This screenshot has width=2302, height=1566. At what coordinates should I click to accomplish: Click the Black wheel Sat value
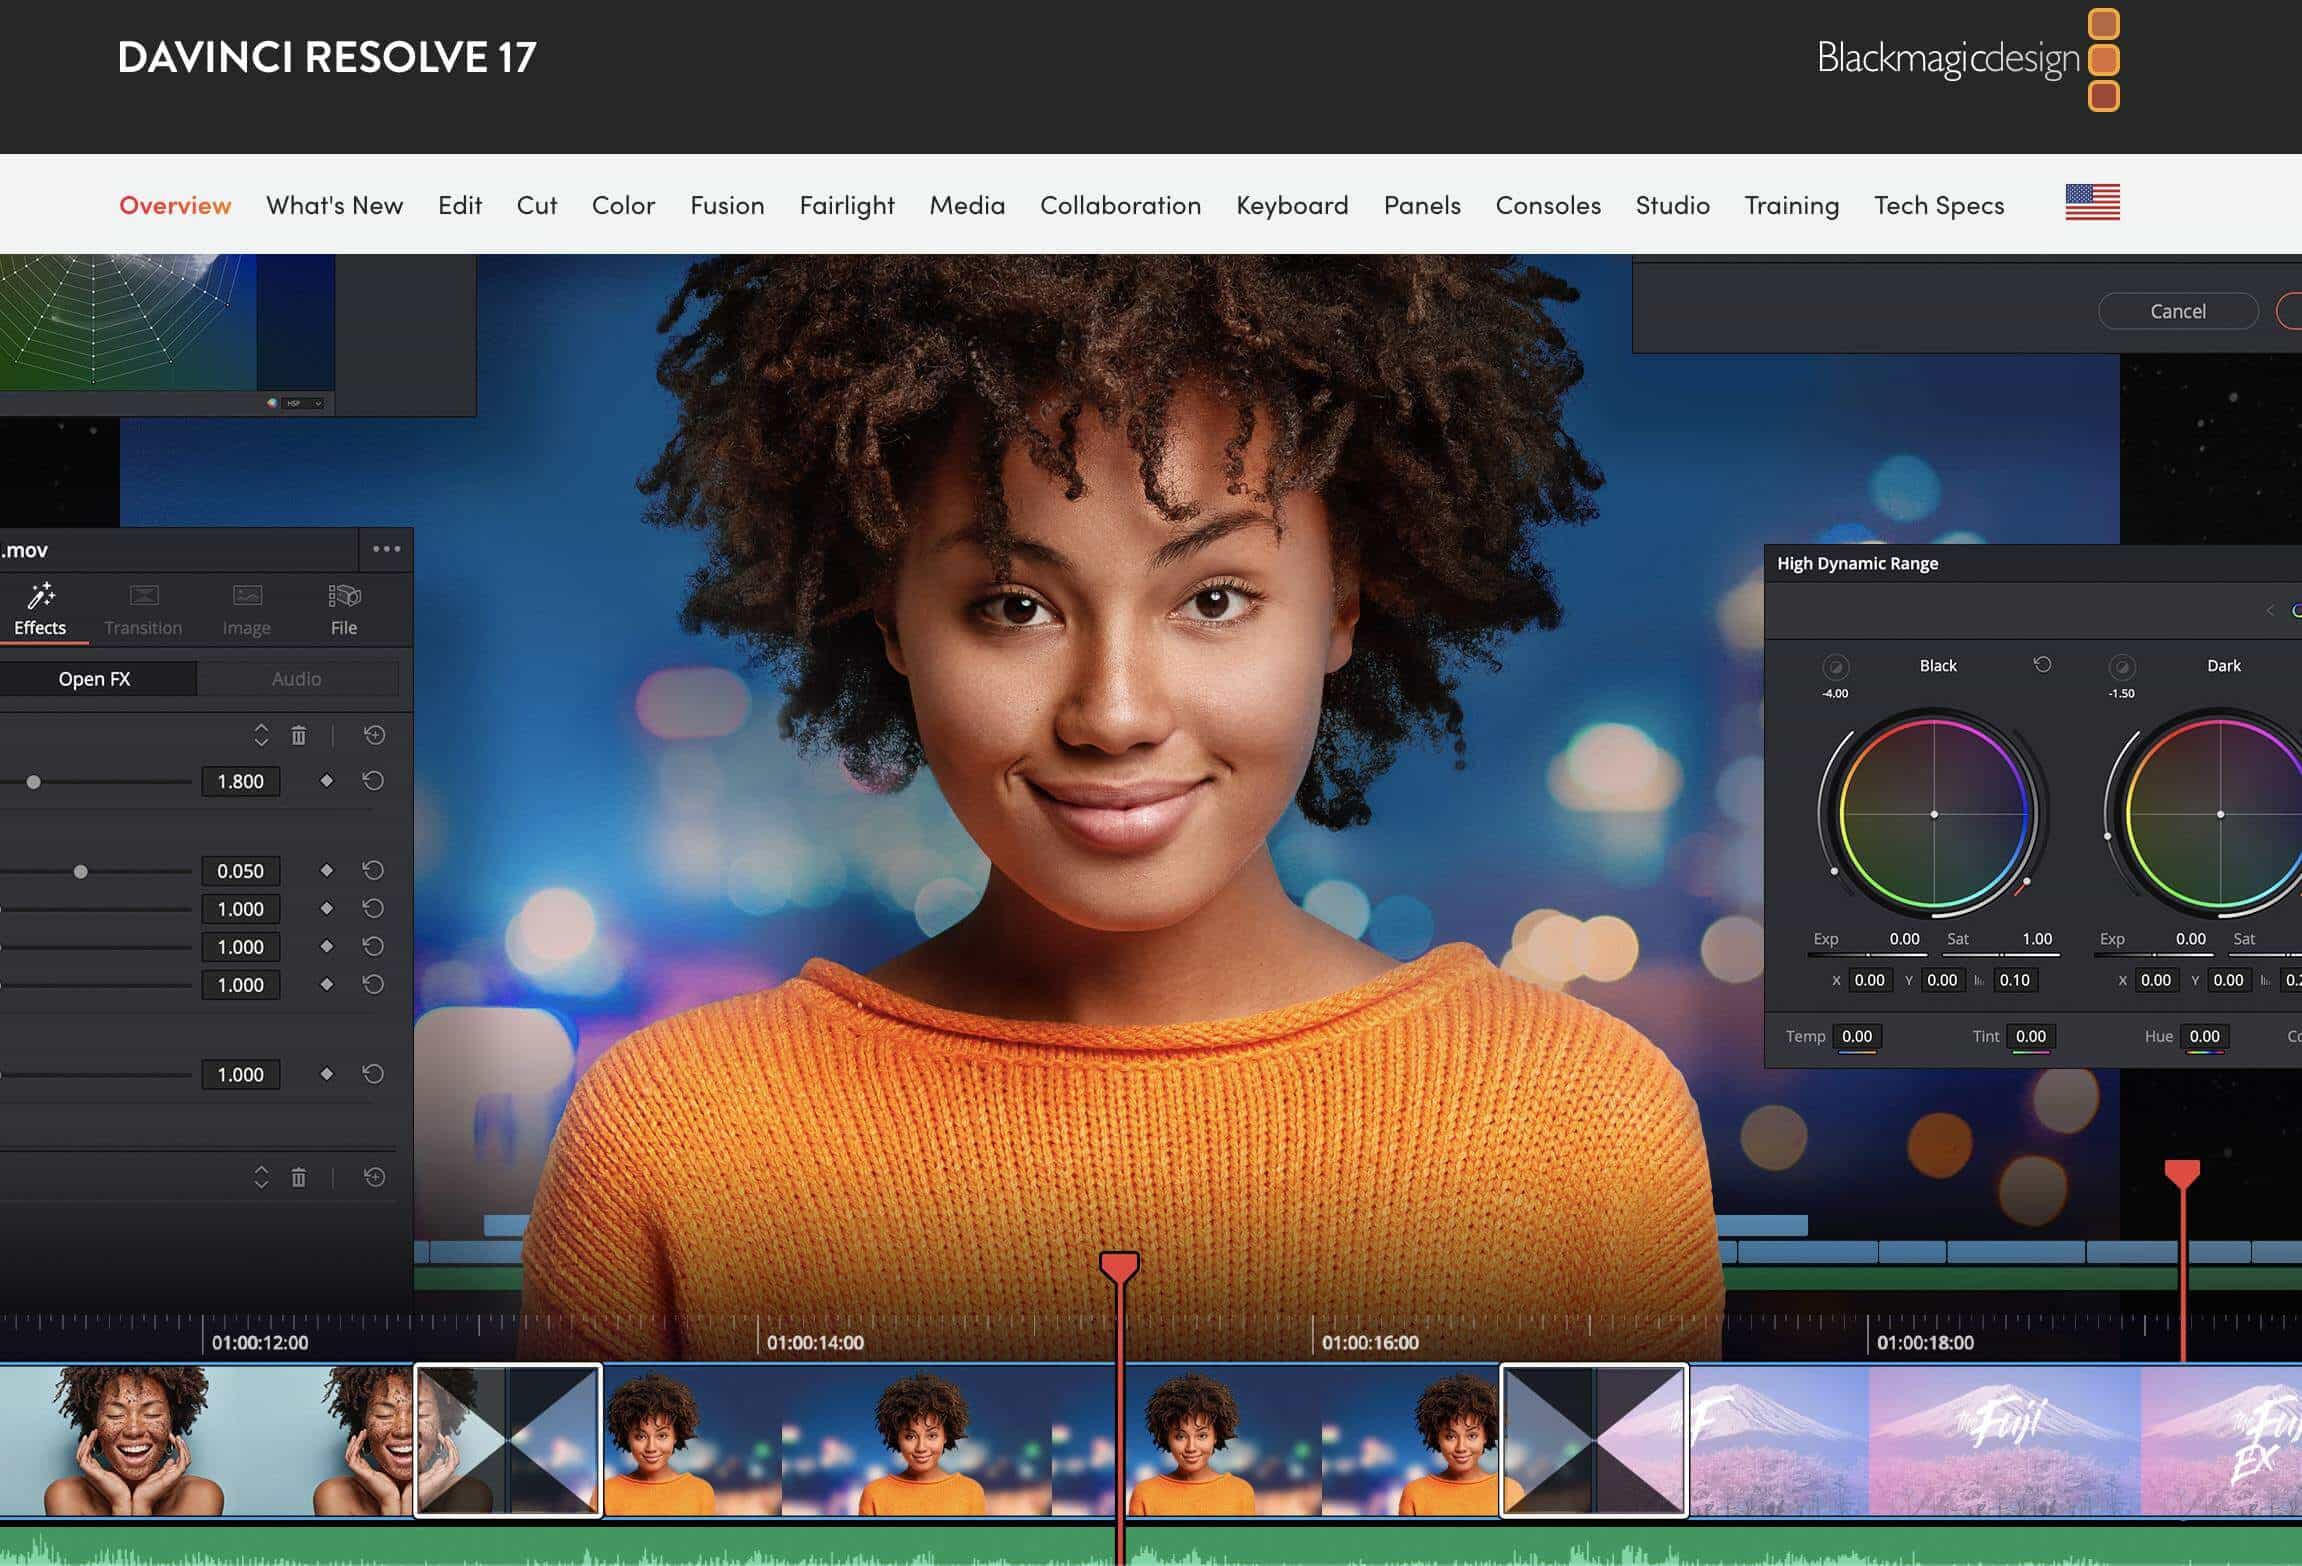click(2037, 939)
